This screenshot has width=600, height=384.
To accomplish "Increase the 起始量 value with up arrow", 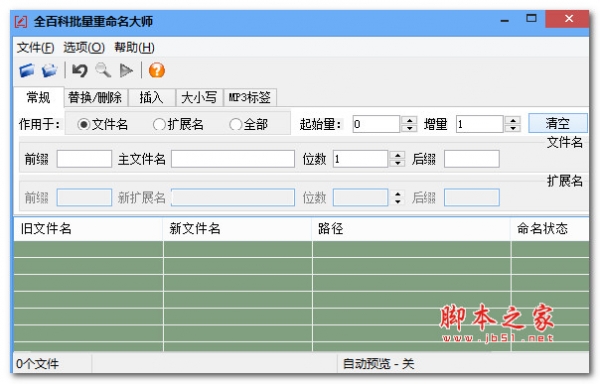I will click(x=409, y=120).
